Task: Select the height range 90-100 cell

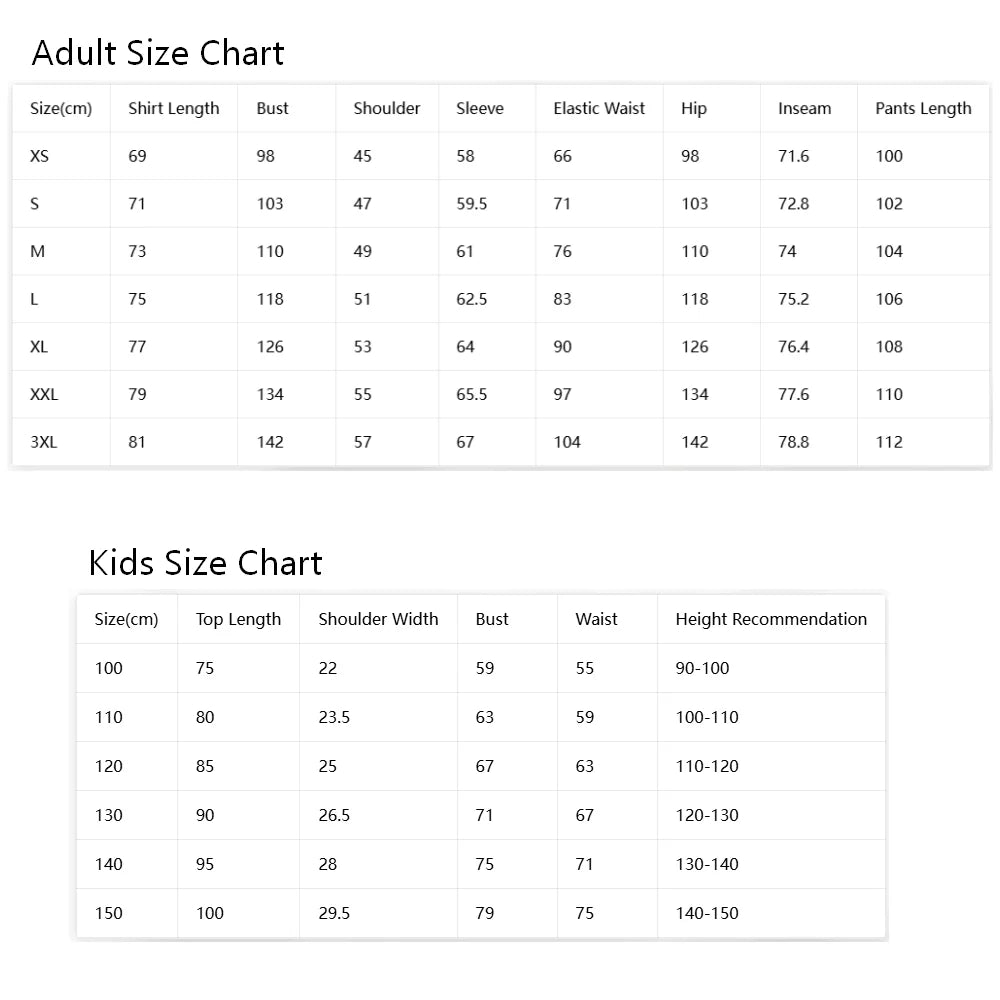Action: (702, 668)
